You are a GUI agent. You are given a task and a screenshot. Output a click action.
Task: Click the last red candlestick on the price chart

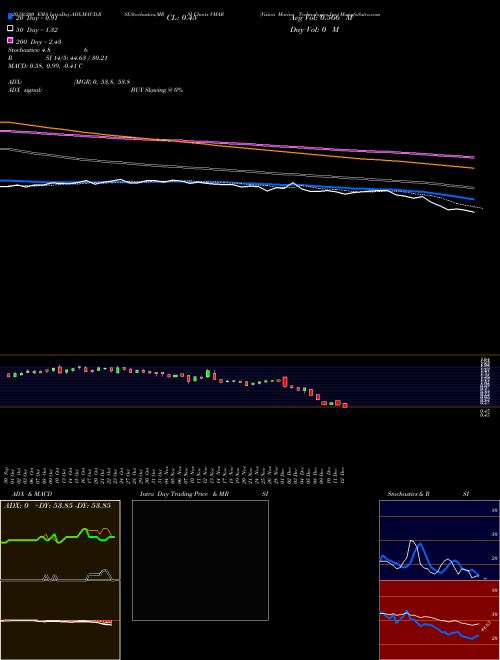pyautogui.click(x=345, y=405)
